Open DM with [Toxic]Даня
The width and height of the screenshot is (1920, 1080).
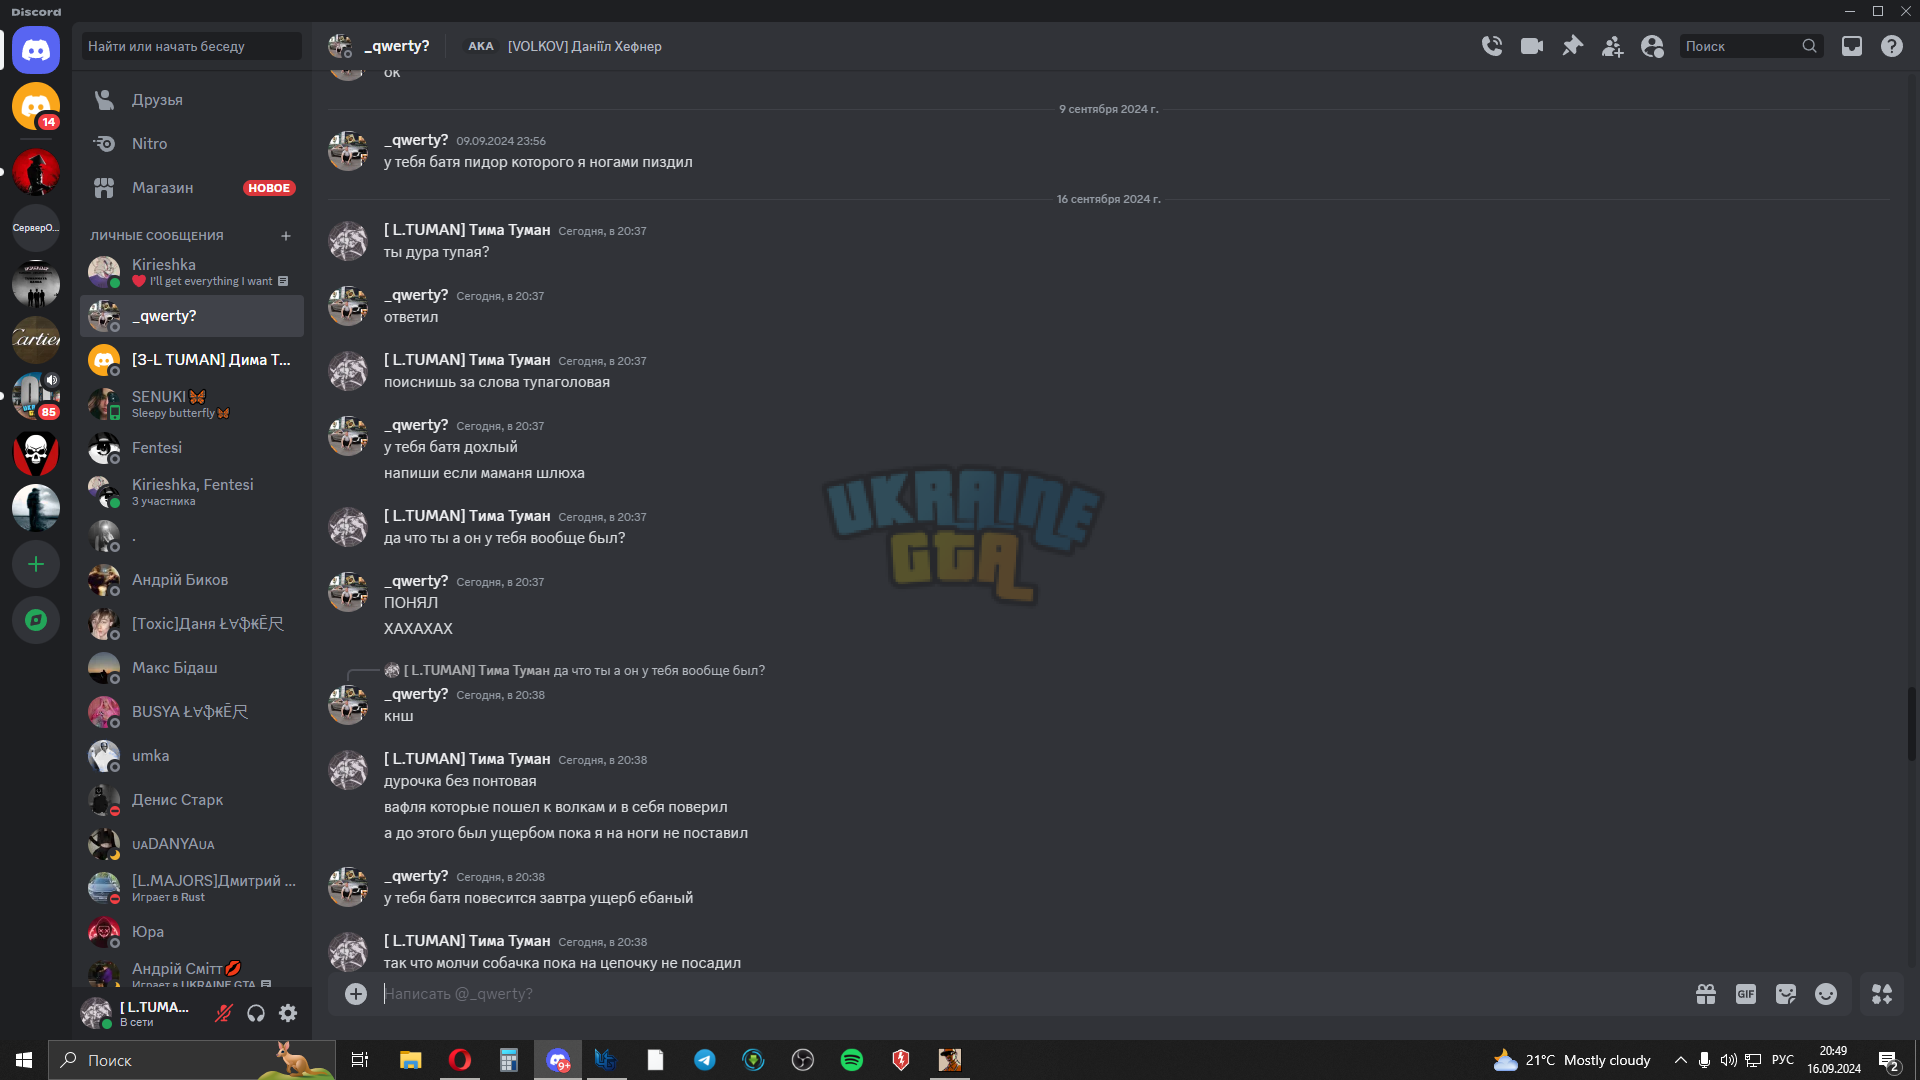pos(192,624)
